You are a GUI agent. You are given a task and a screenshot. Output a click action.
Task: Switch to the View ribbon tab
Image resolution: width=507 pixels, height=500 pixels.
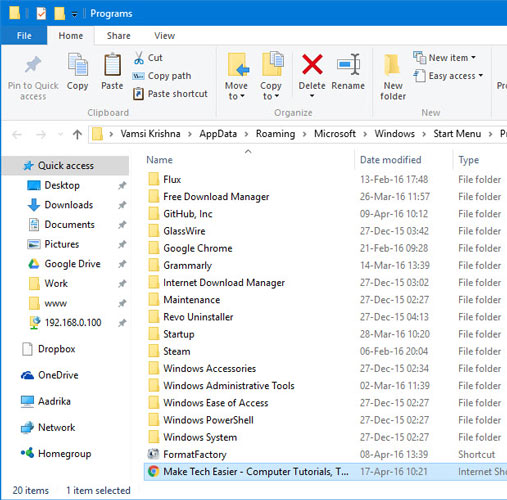point(164,36)
